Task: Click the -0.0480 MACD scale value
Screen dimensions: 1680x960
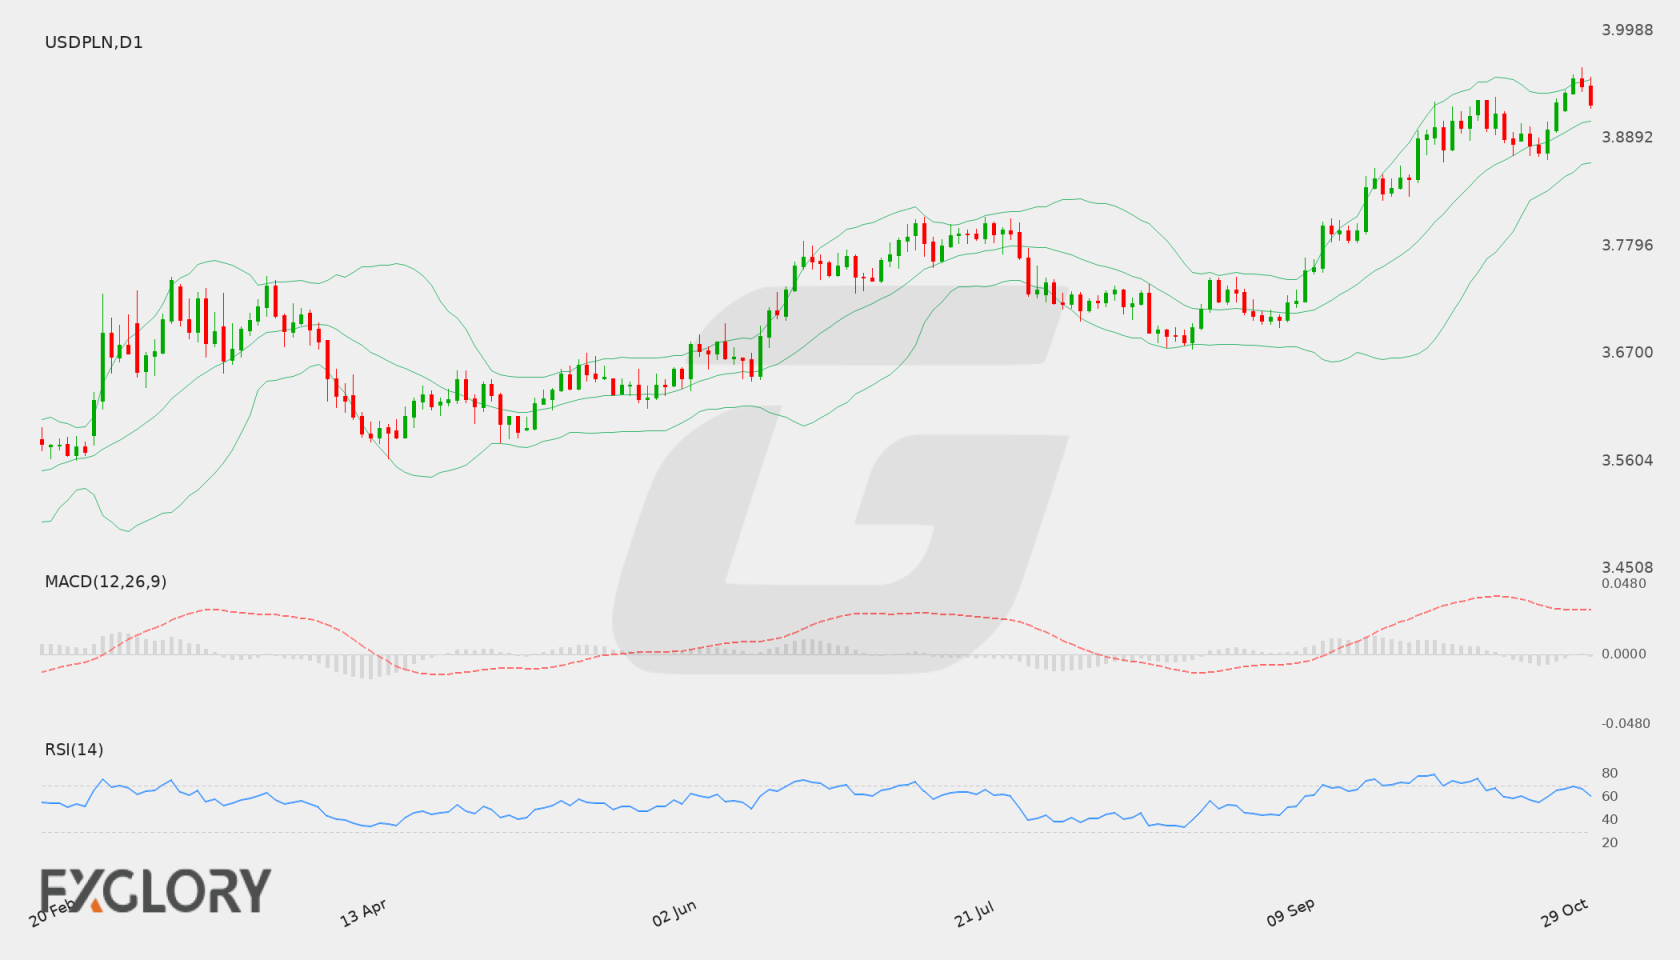Action: pyautogui.click(x=1625, y=723)
